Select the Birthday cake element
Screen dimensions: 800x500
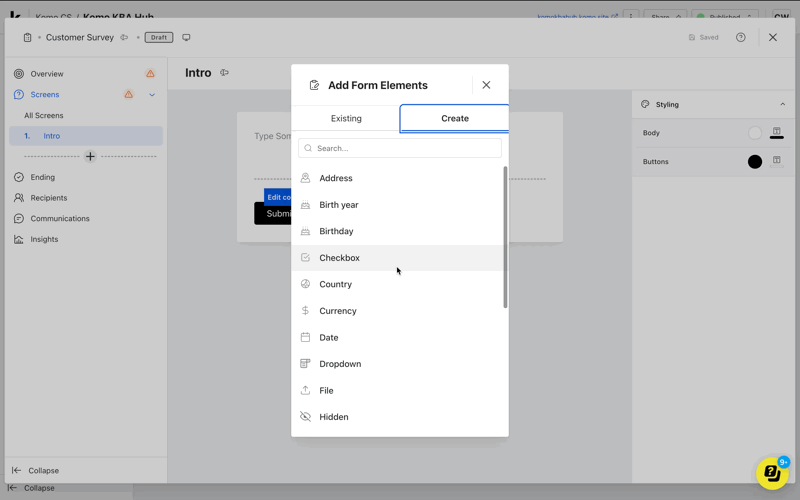click(336, 231)
